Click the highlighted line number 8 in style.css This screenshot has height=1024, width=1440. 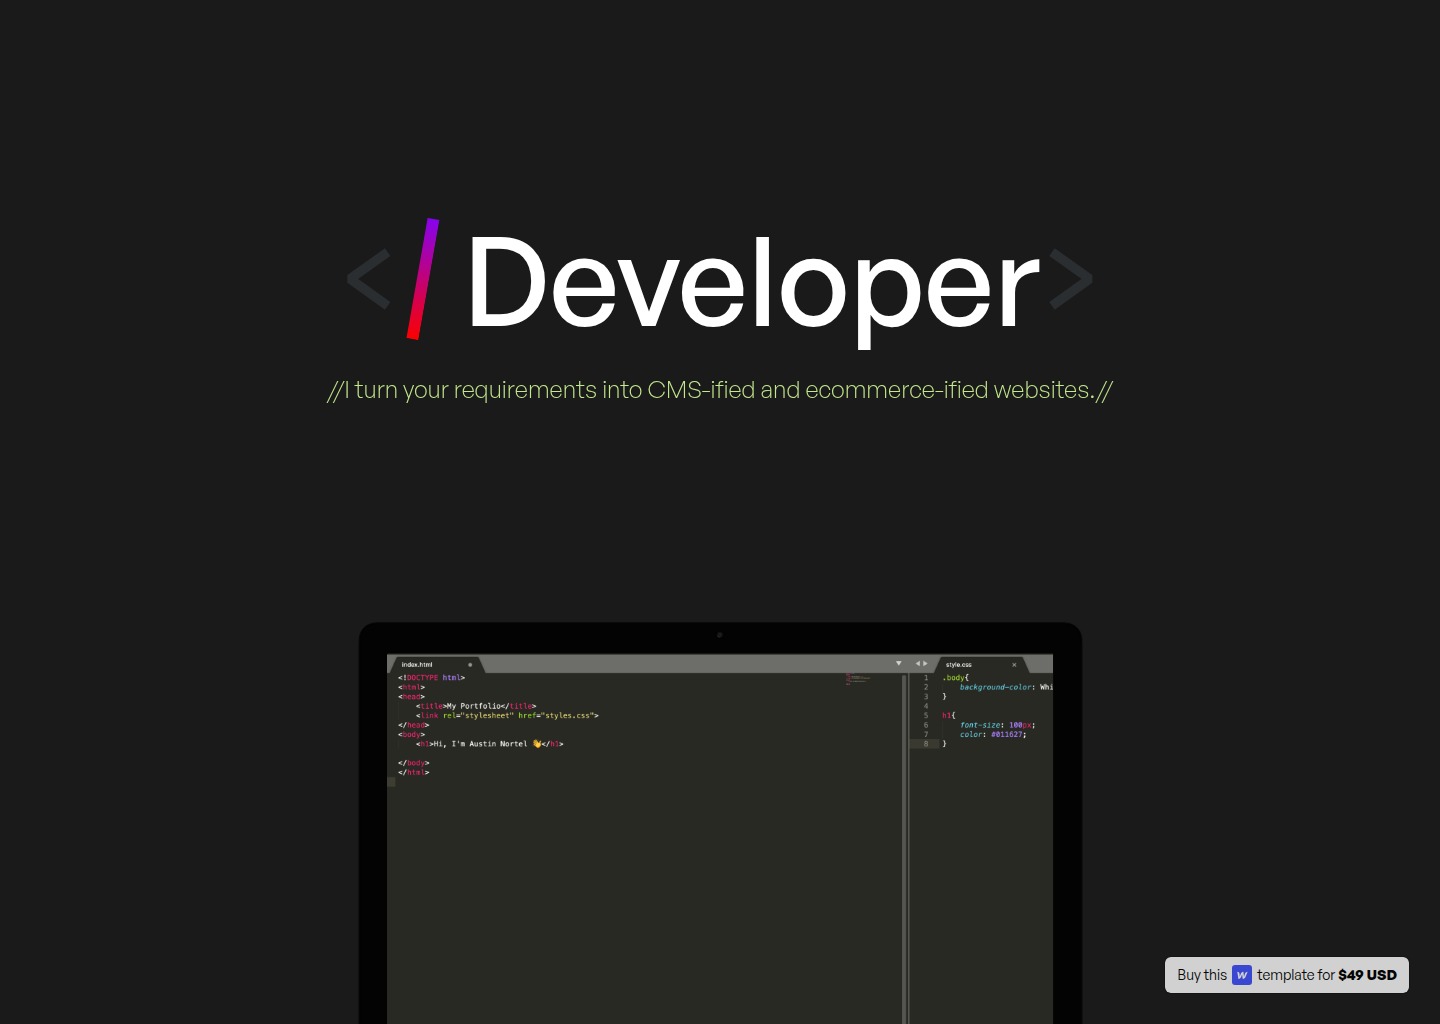(x=926, y=744)
